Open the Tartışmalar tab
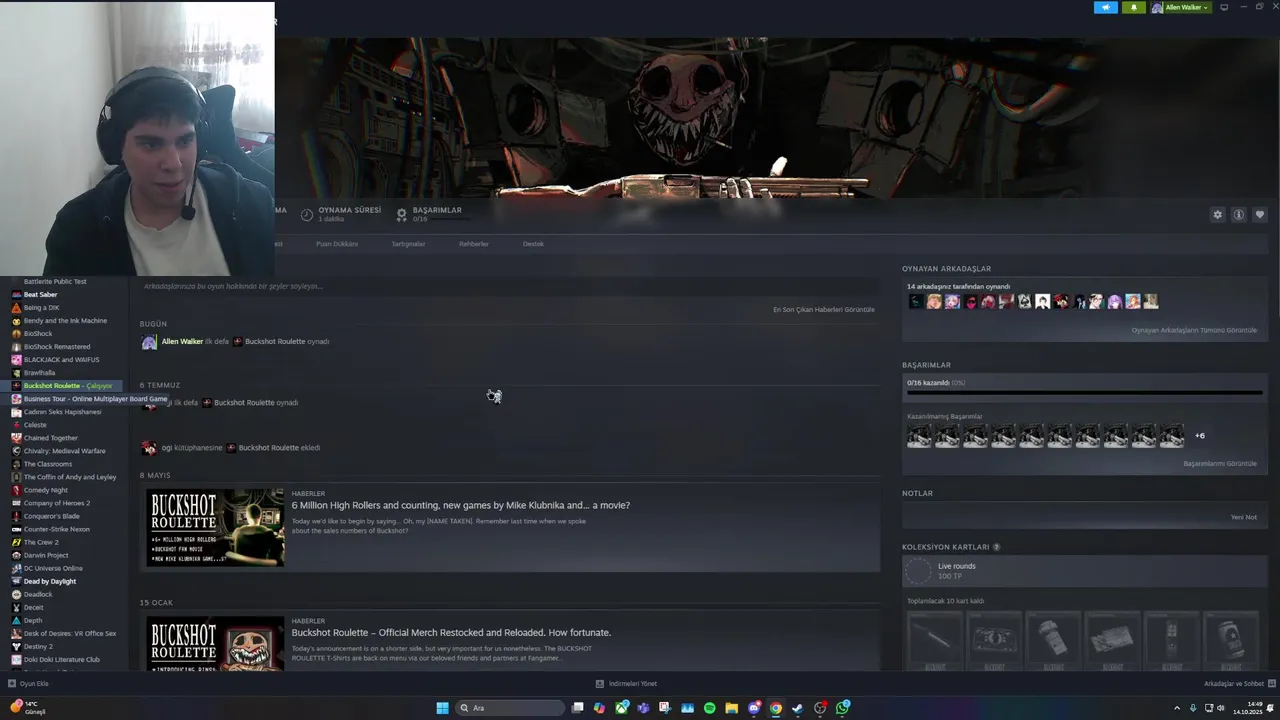The width and height of the screenshot is (1280, 720). point(408,244)
